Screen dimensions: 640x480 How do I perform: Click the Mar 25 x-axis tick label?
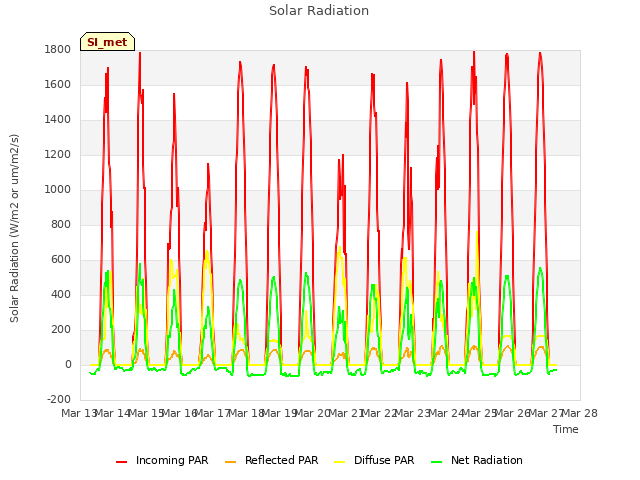[480, 413]
